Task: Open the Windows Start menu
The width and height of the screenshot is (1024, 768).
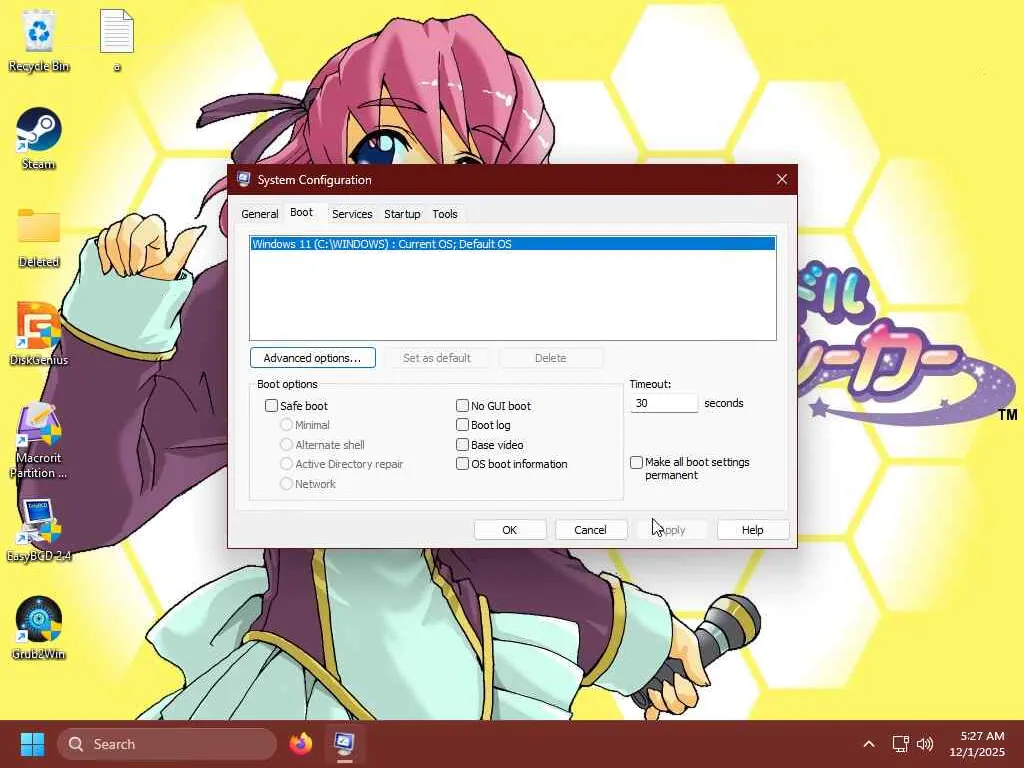Action: click(x=32, y=744)
